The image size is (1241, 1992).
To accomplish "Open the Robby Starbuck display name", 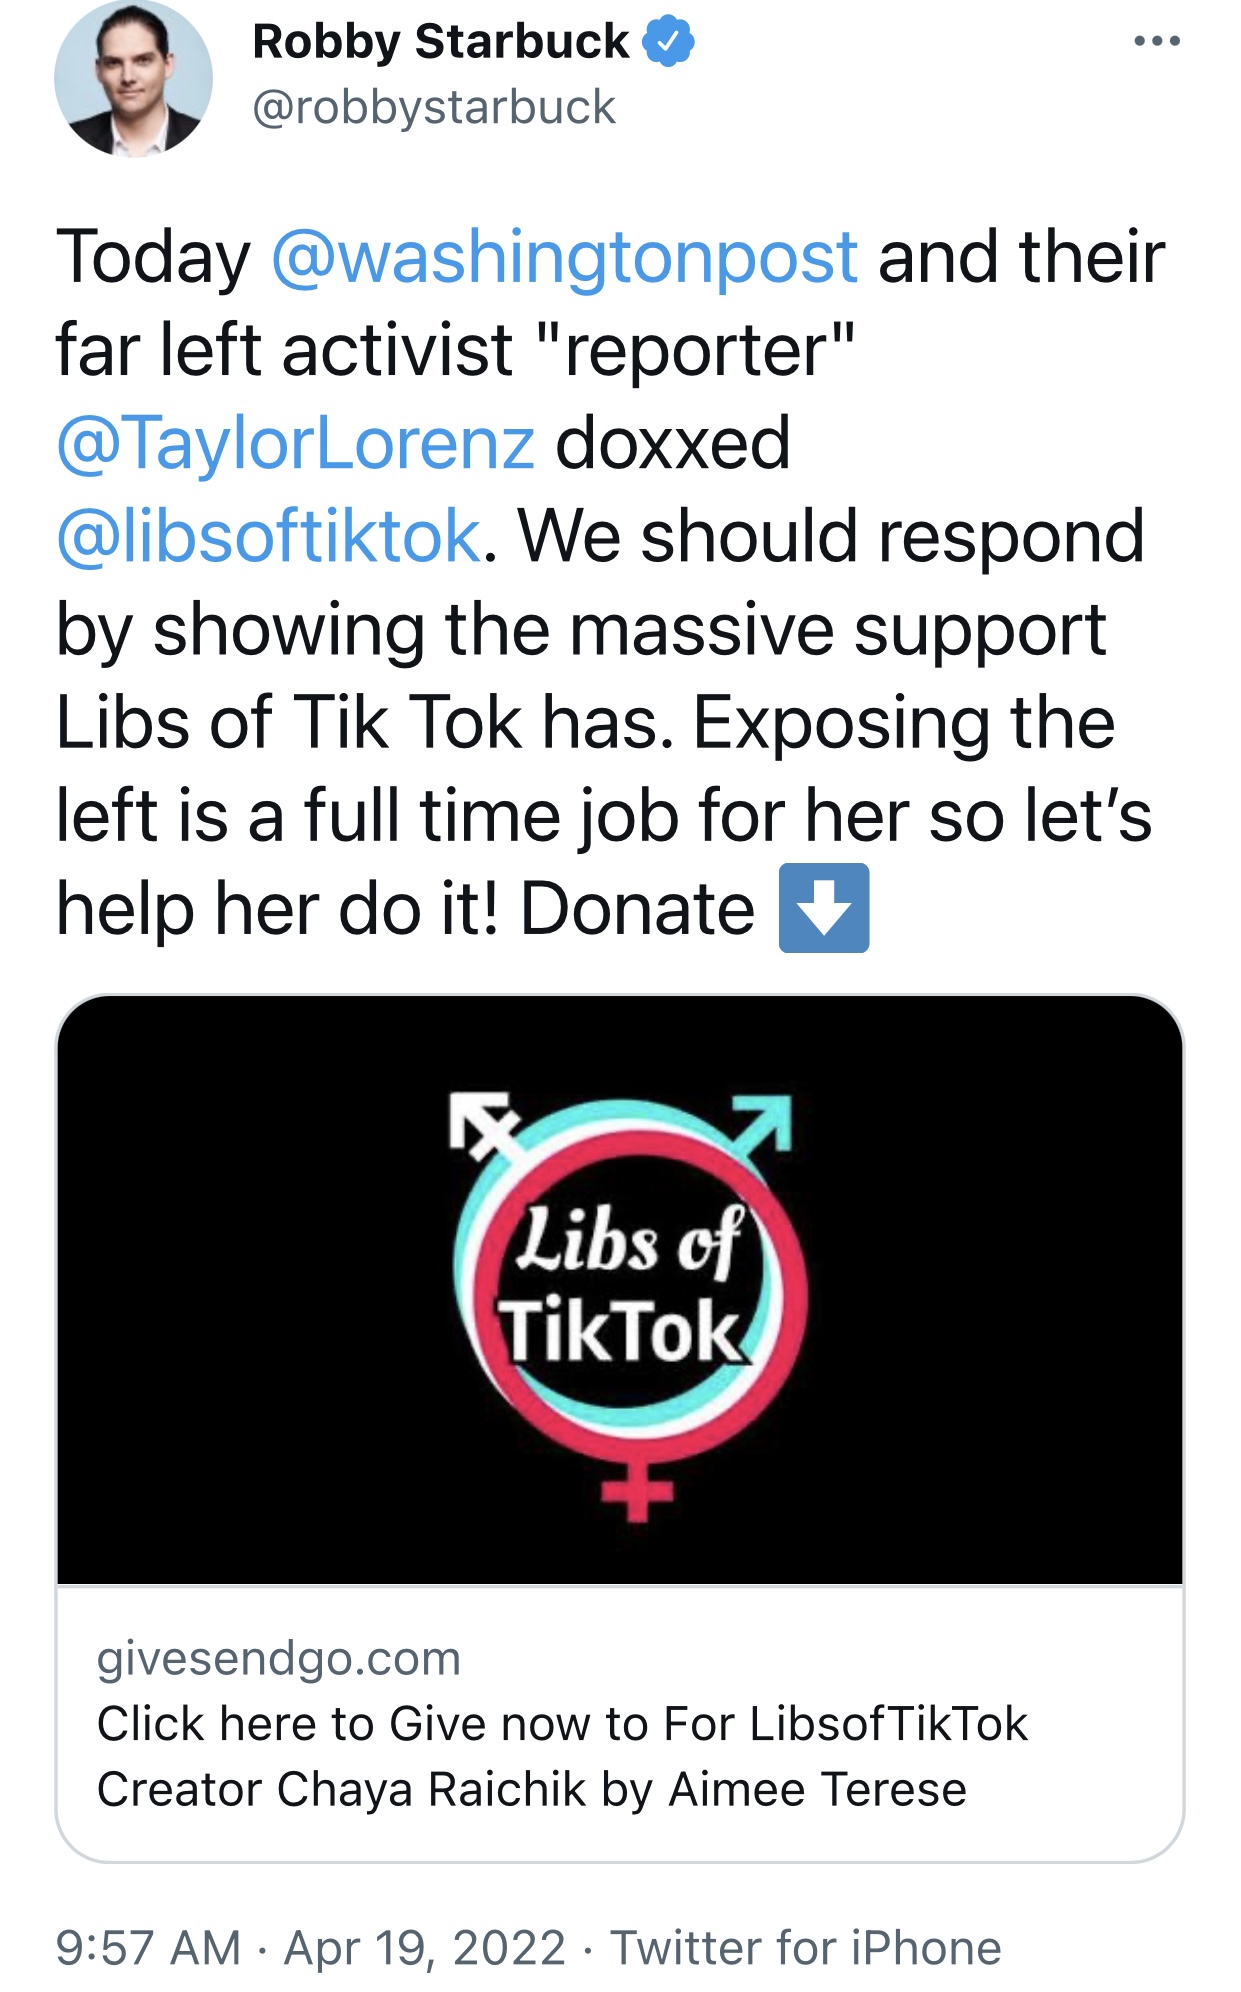I will [441, 42].
